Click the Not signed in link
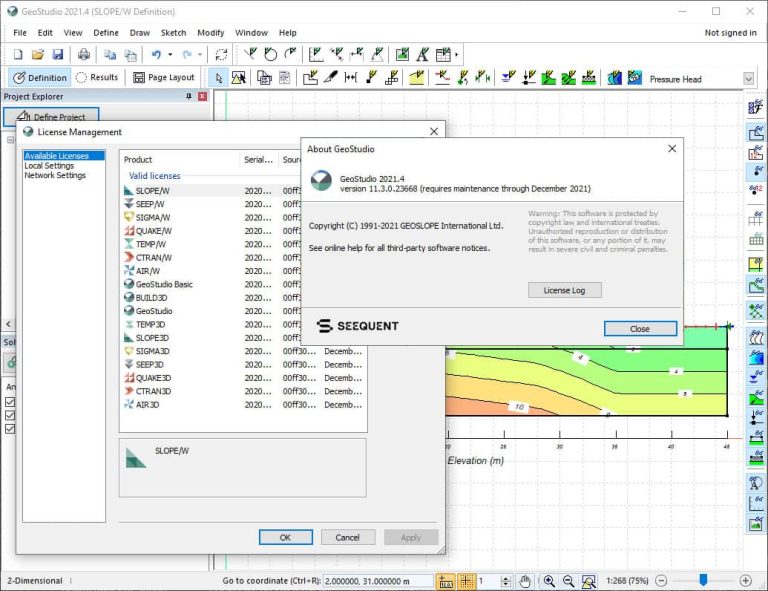This screenshot has height=591, width=768. pyautogui.click(x=730, y=33)
